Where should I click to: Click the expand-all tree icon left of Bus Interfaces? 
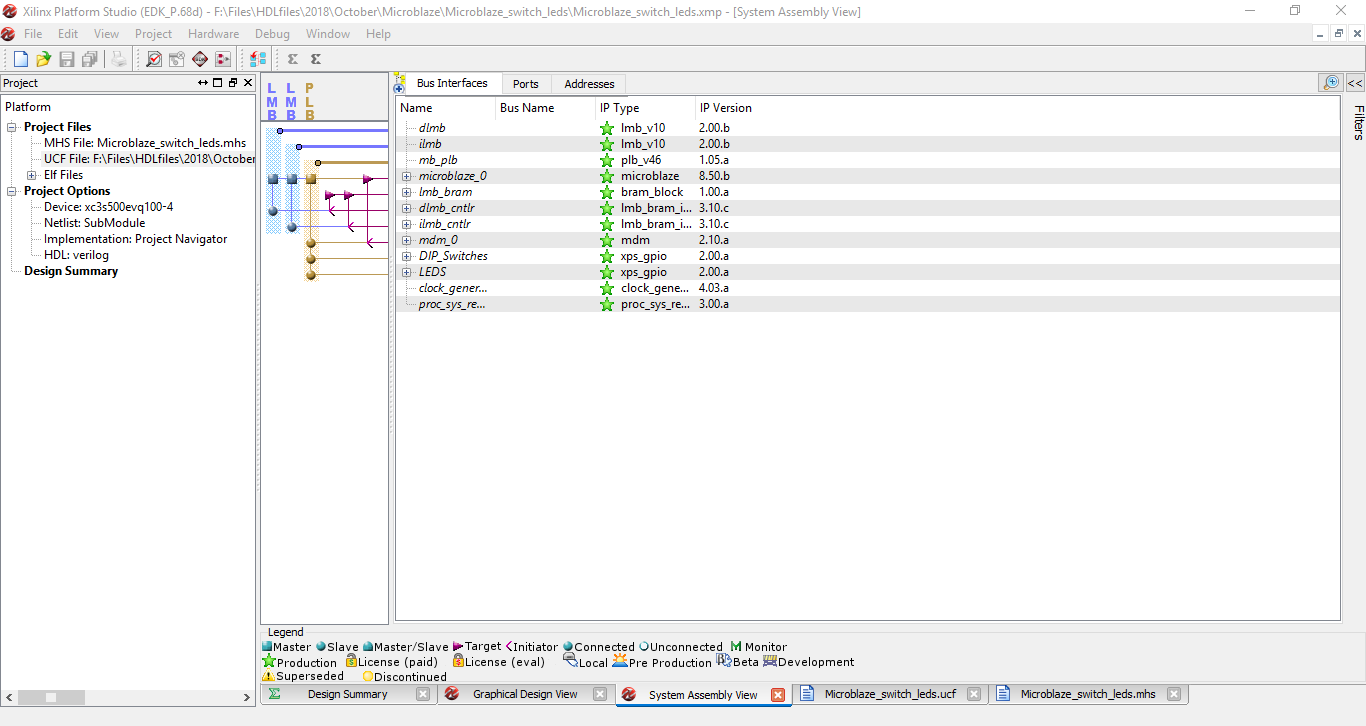(399, 83)
